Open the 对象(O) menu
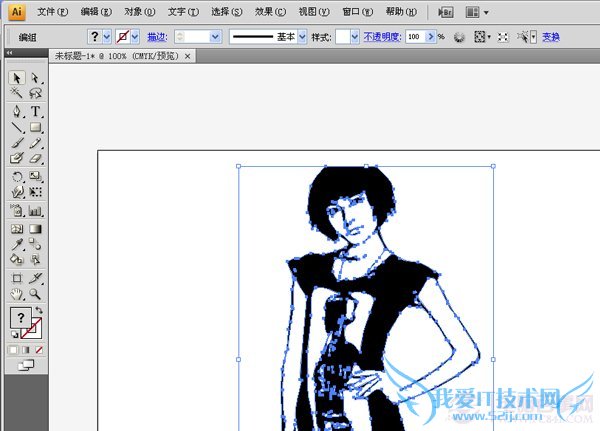This screenshot has height=431, width=600. coord(139,12)
